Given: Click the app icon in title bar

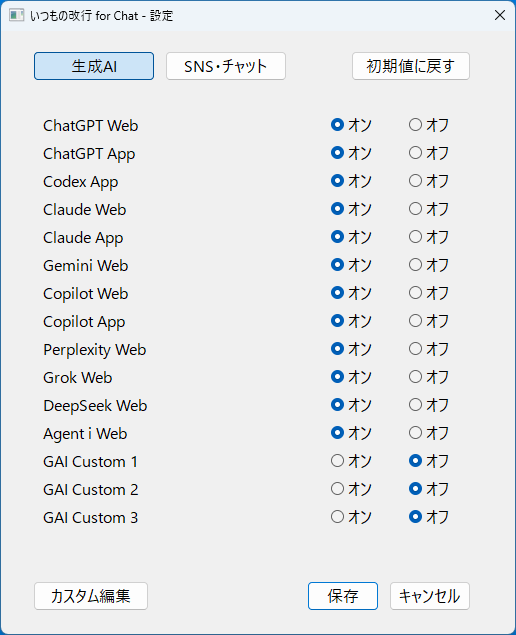Looking at the screenshot, I should 17,15.
